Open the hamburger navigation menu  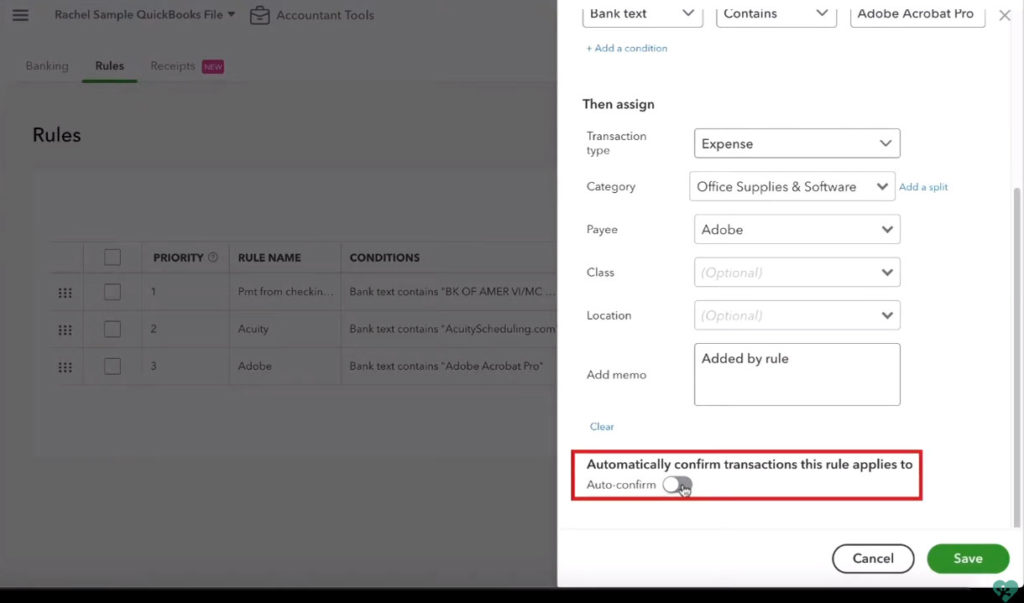tap(20, 15)
